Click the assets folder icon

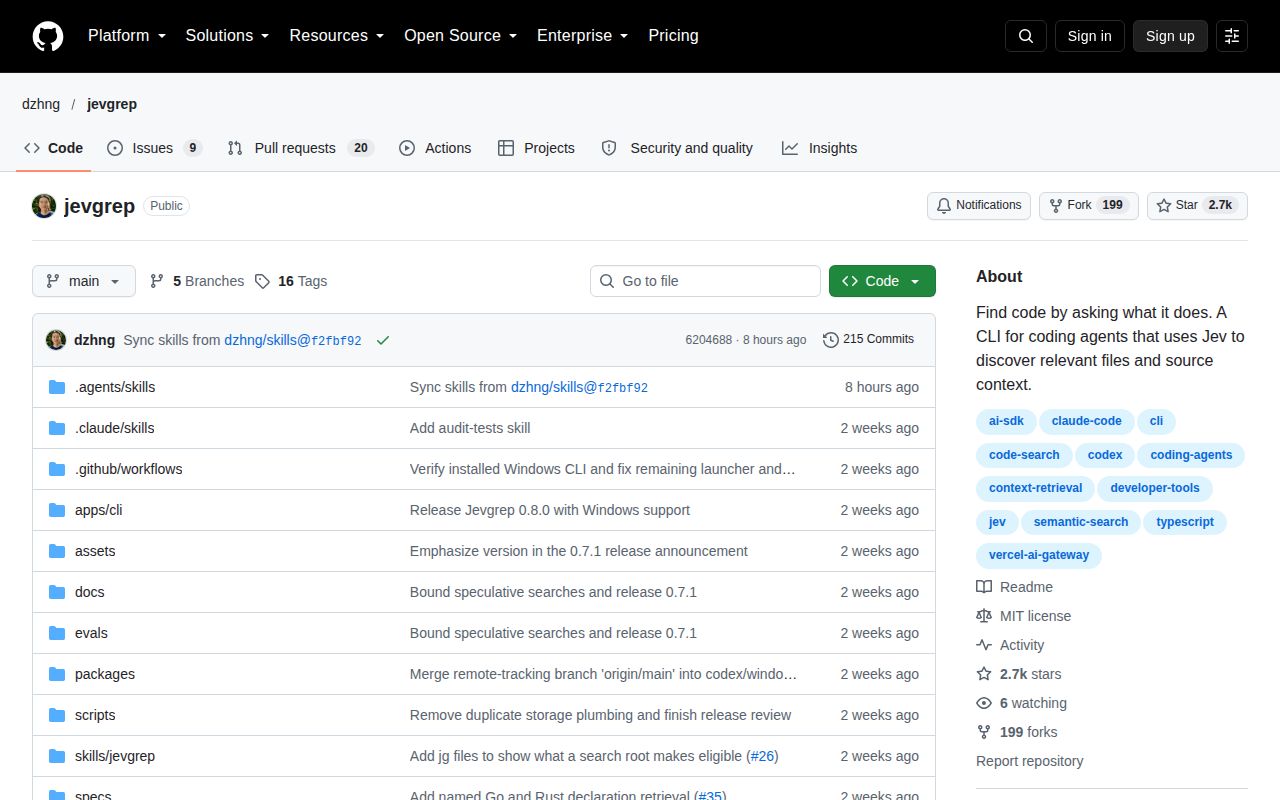(57, 551)
